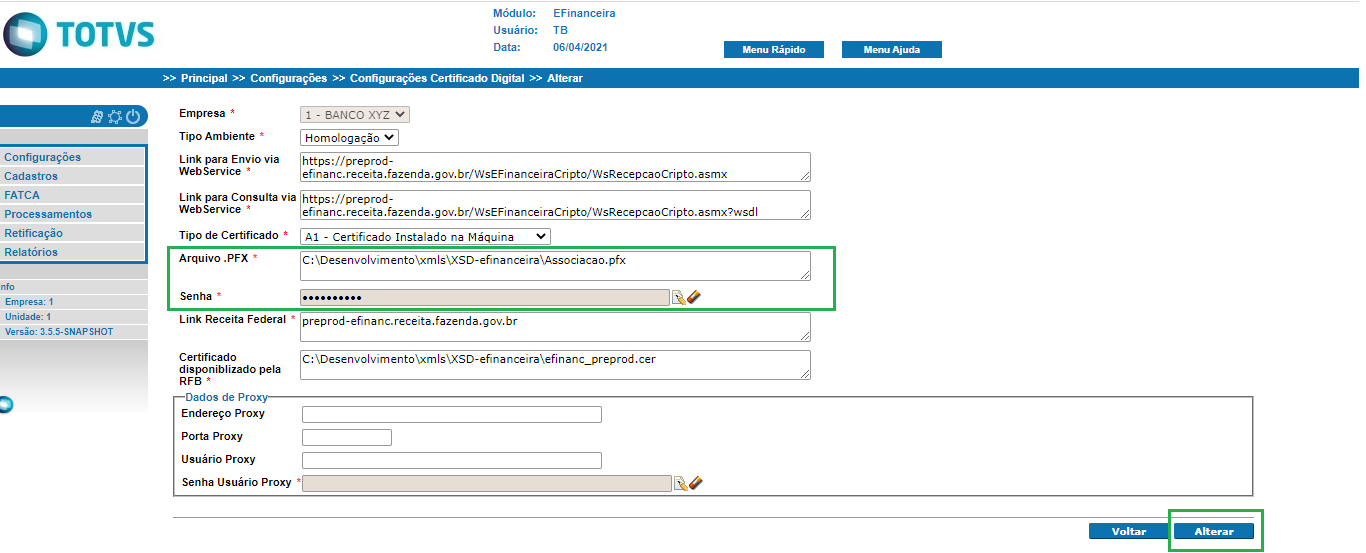This screenshot has width=1366, height=553.
Task: Click the Endereço Proxy input field
Action: [452, 415]
